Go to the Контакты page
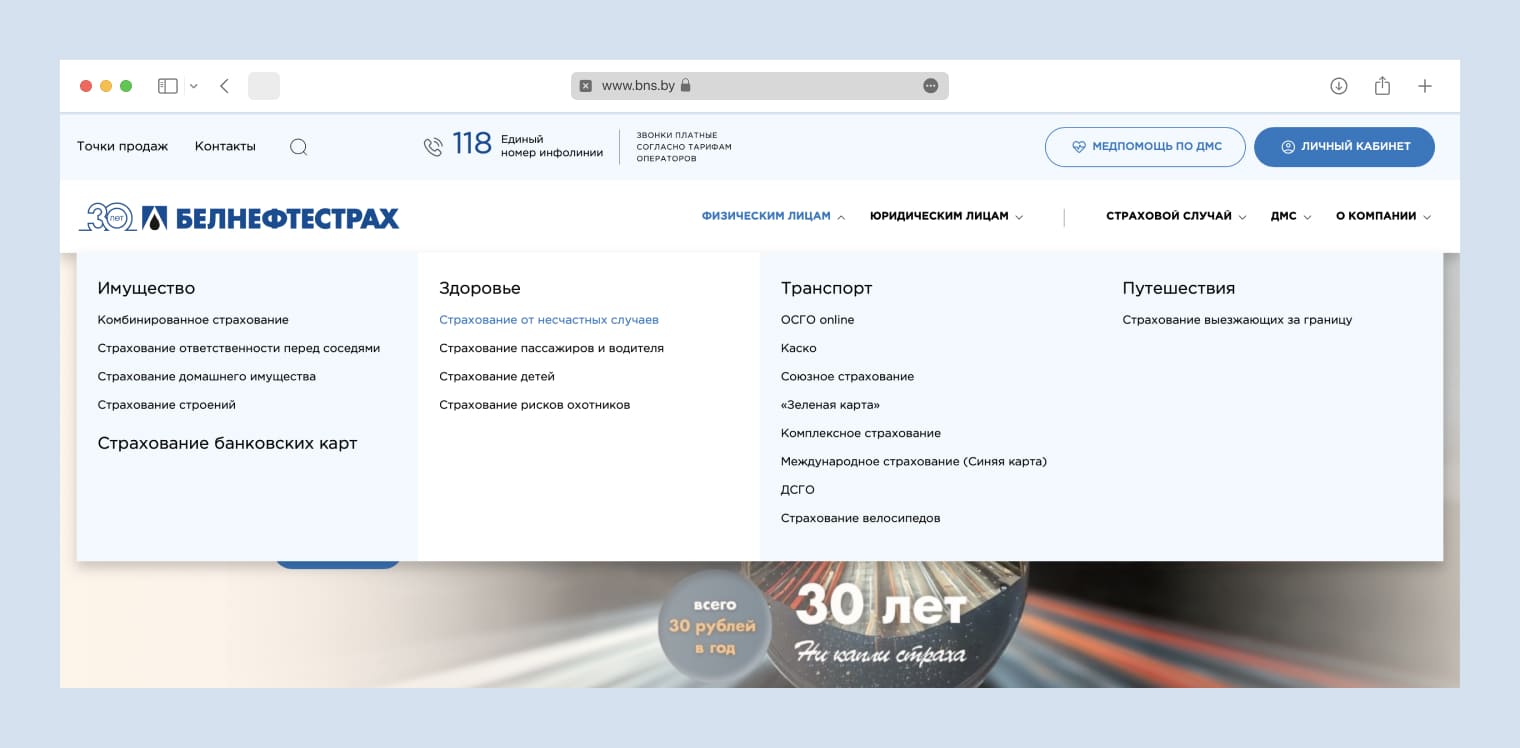This screenshot has height=748, width=1520. [225, 146]
